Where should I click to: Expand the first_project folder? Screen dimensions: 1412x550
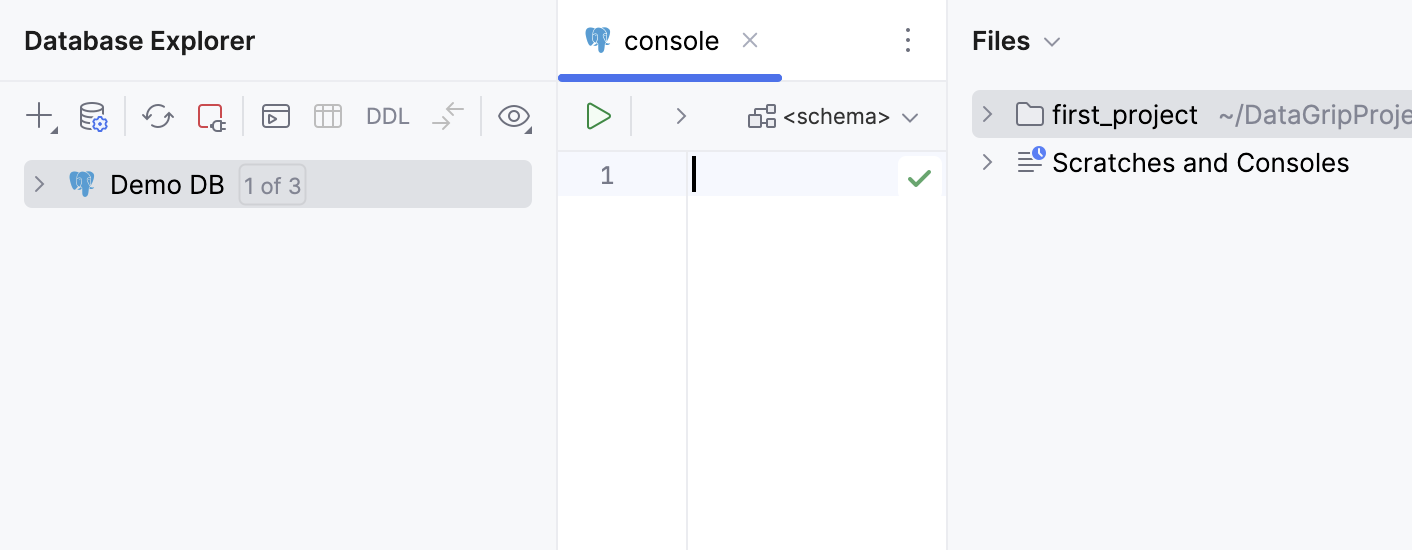987,115
